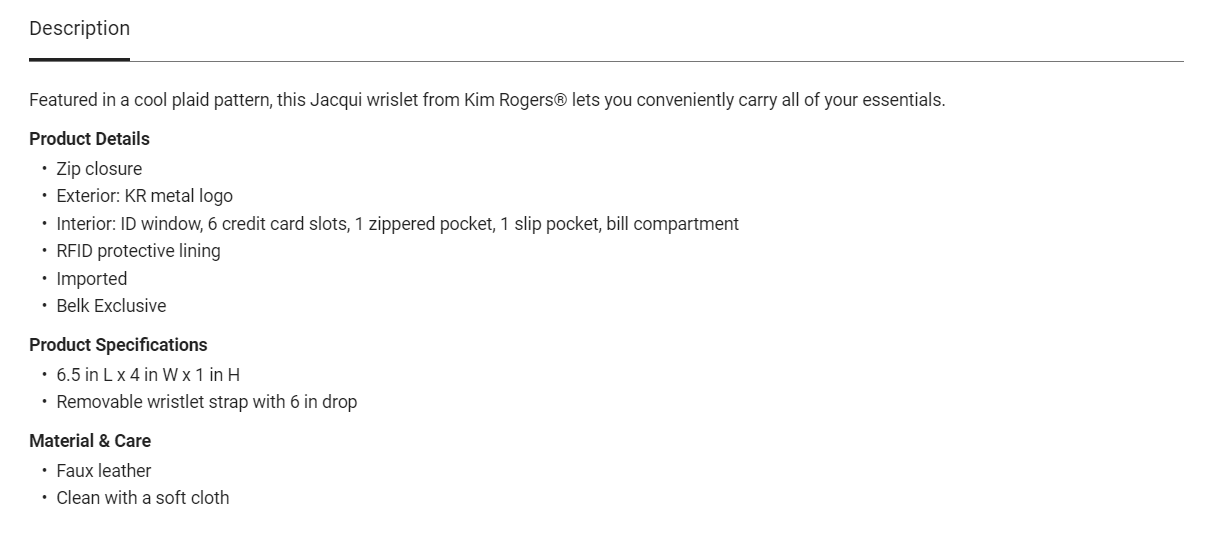The width and height of the screenshot is (1218, 540).
Task: Select the Material & Care heading
Action: point(90,441)
